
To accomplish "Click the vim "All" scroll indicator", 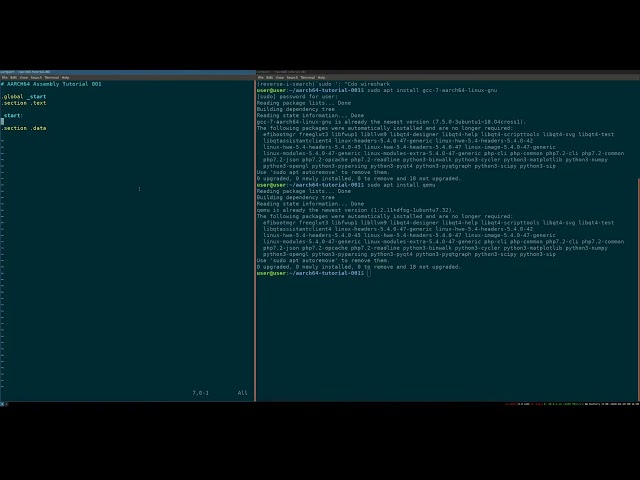I will [x=242, y=393].
